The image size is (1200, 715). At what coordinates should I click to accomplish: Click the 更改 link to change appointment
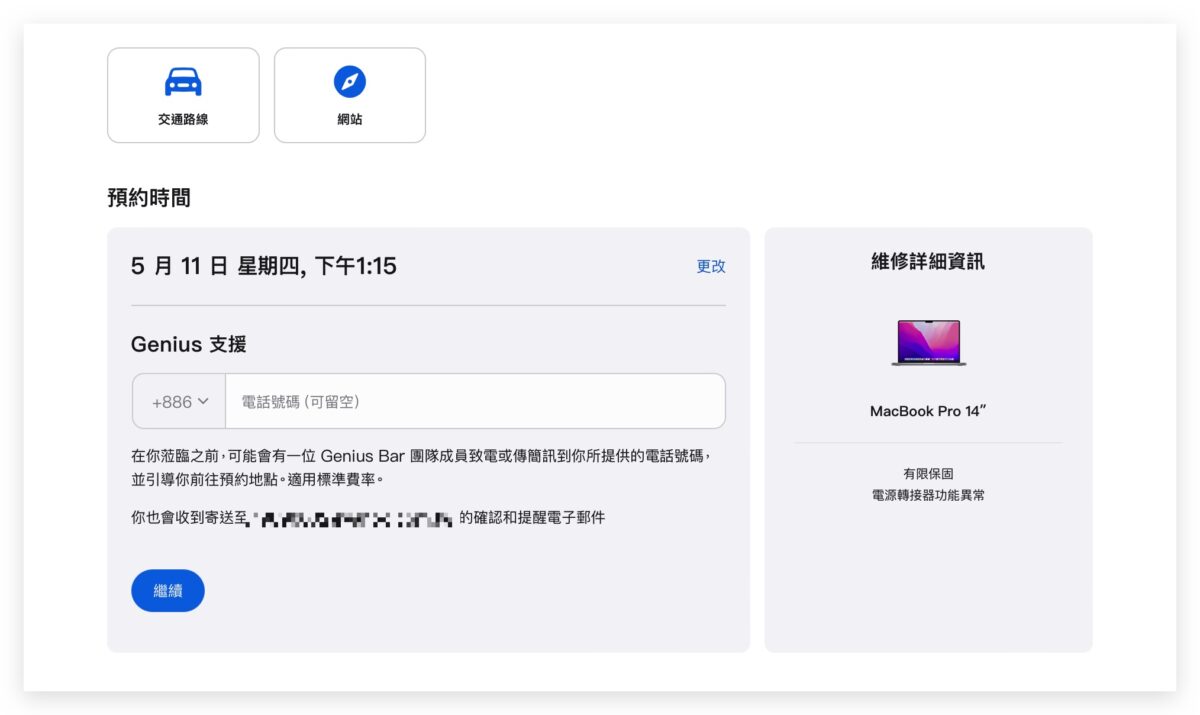[x=711, y=266]
